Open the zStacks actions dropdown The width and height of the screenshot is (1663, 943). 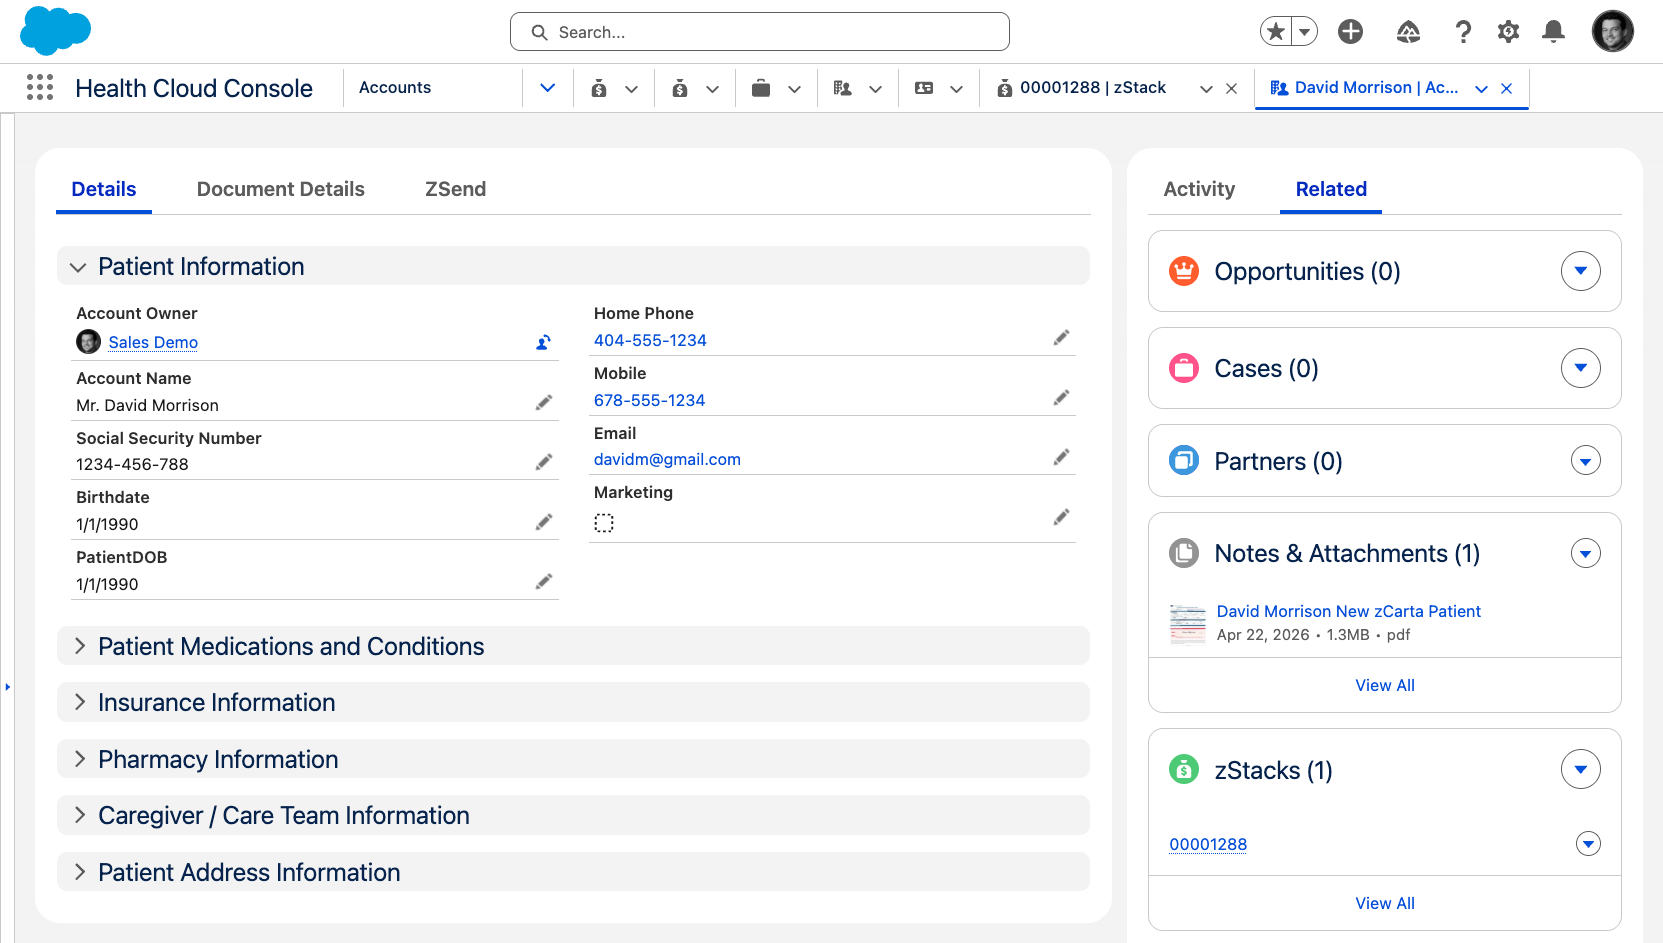1580,769
